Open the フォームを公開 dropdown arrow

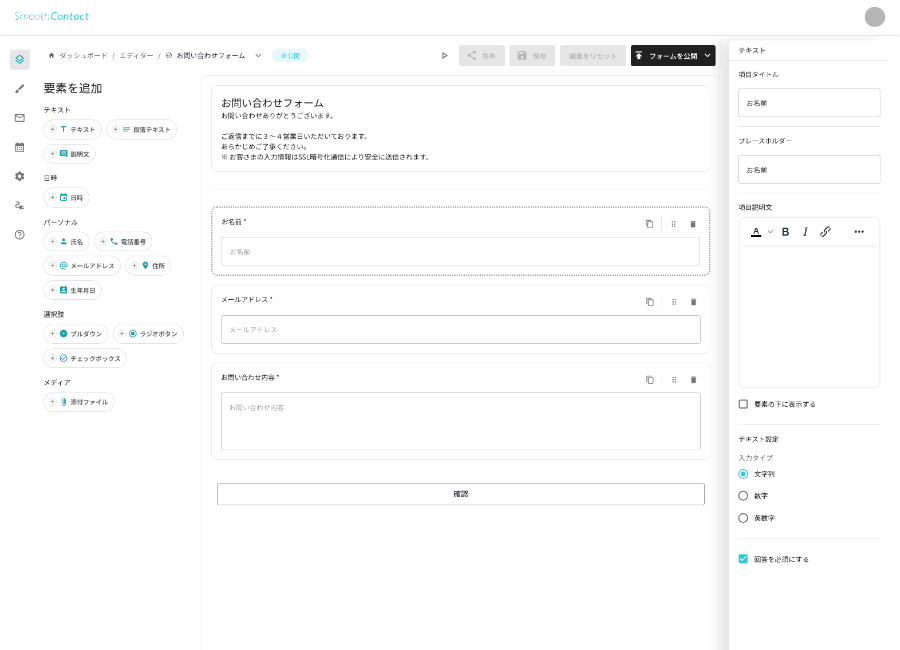coord(708,56)
